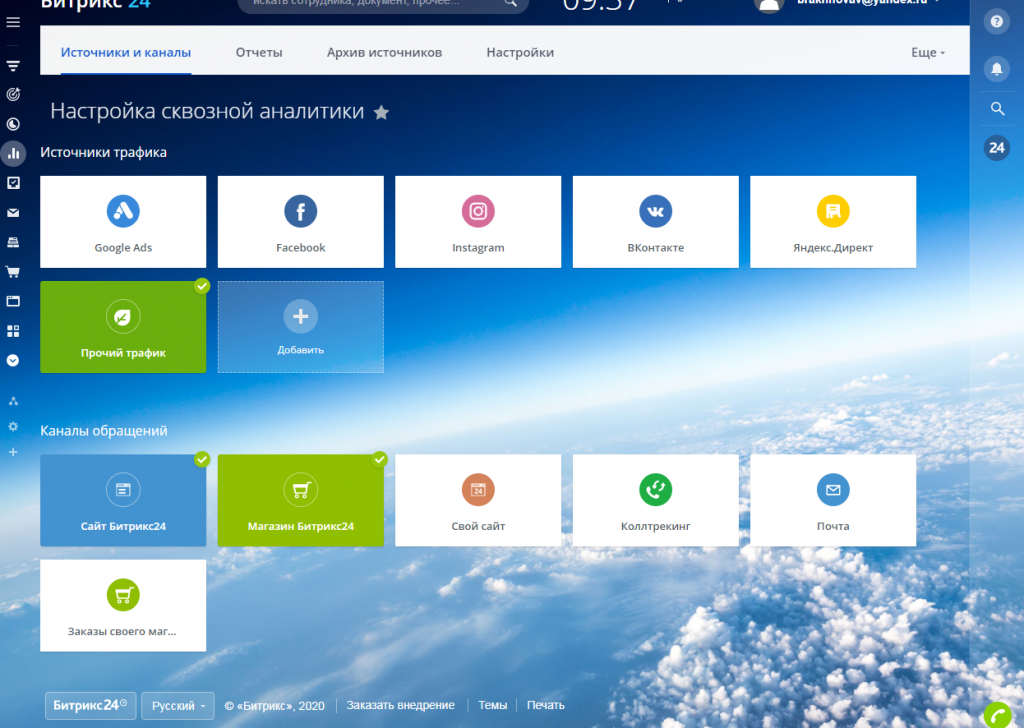Open the window sites sidebar icon
1024x728 pixels.
tap(13, 302)
